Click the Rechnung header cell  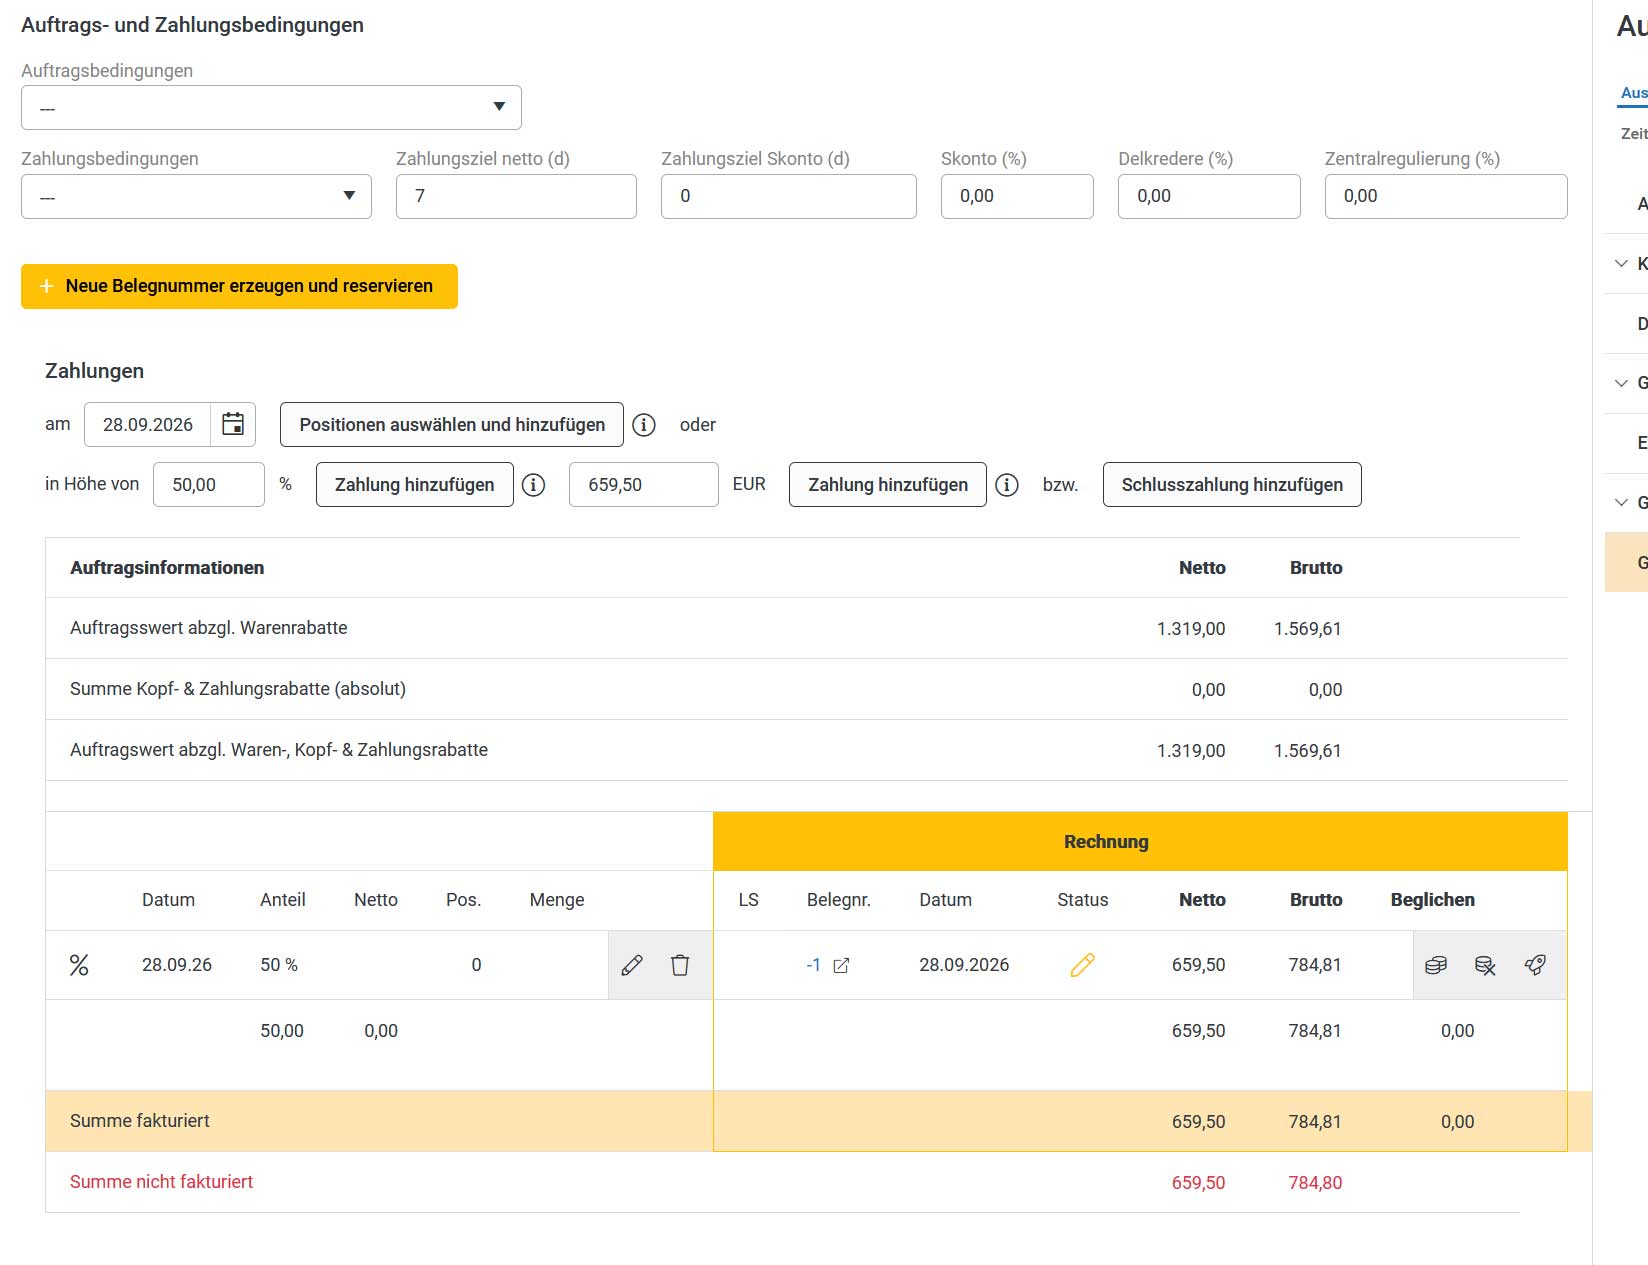click(x=1140, y=841)
